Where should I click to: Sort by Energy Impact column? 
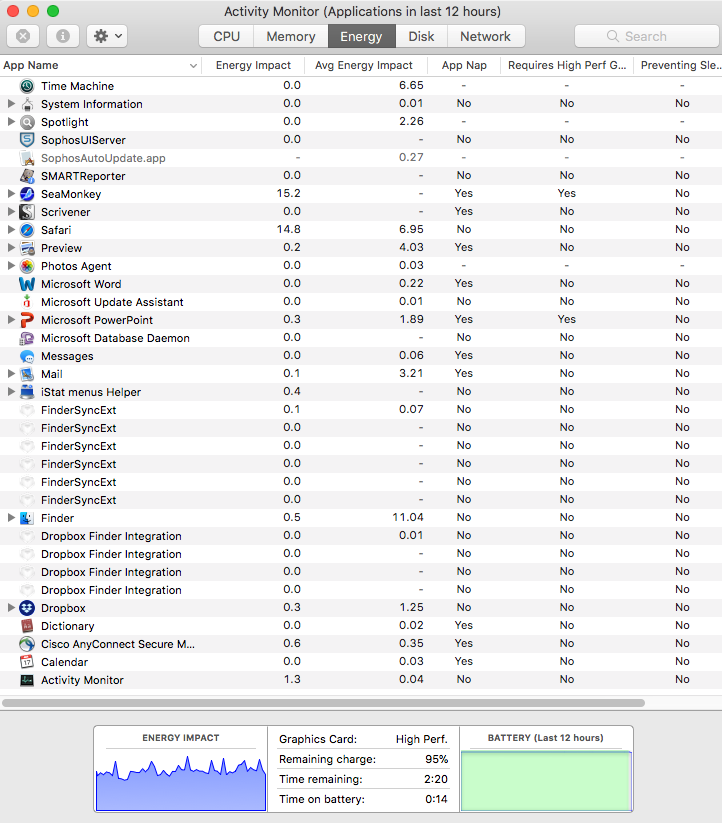point(253,65)
